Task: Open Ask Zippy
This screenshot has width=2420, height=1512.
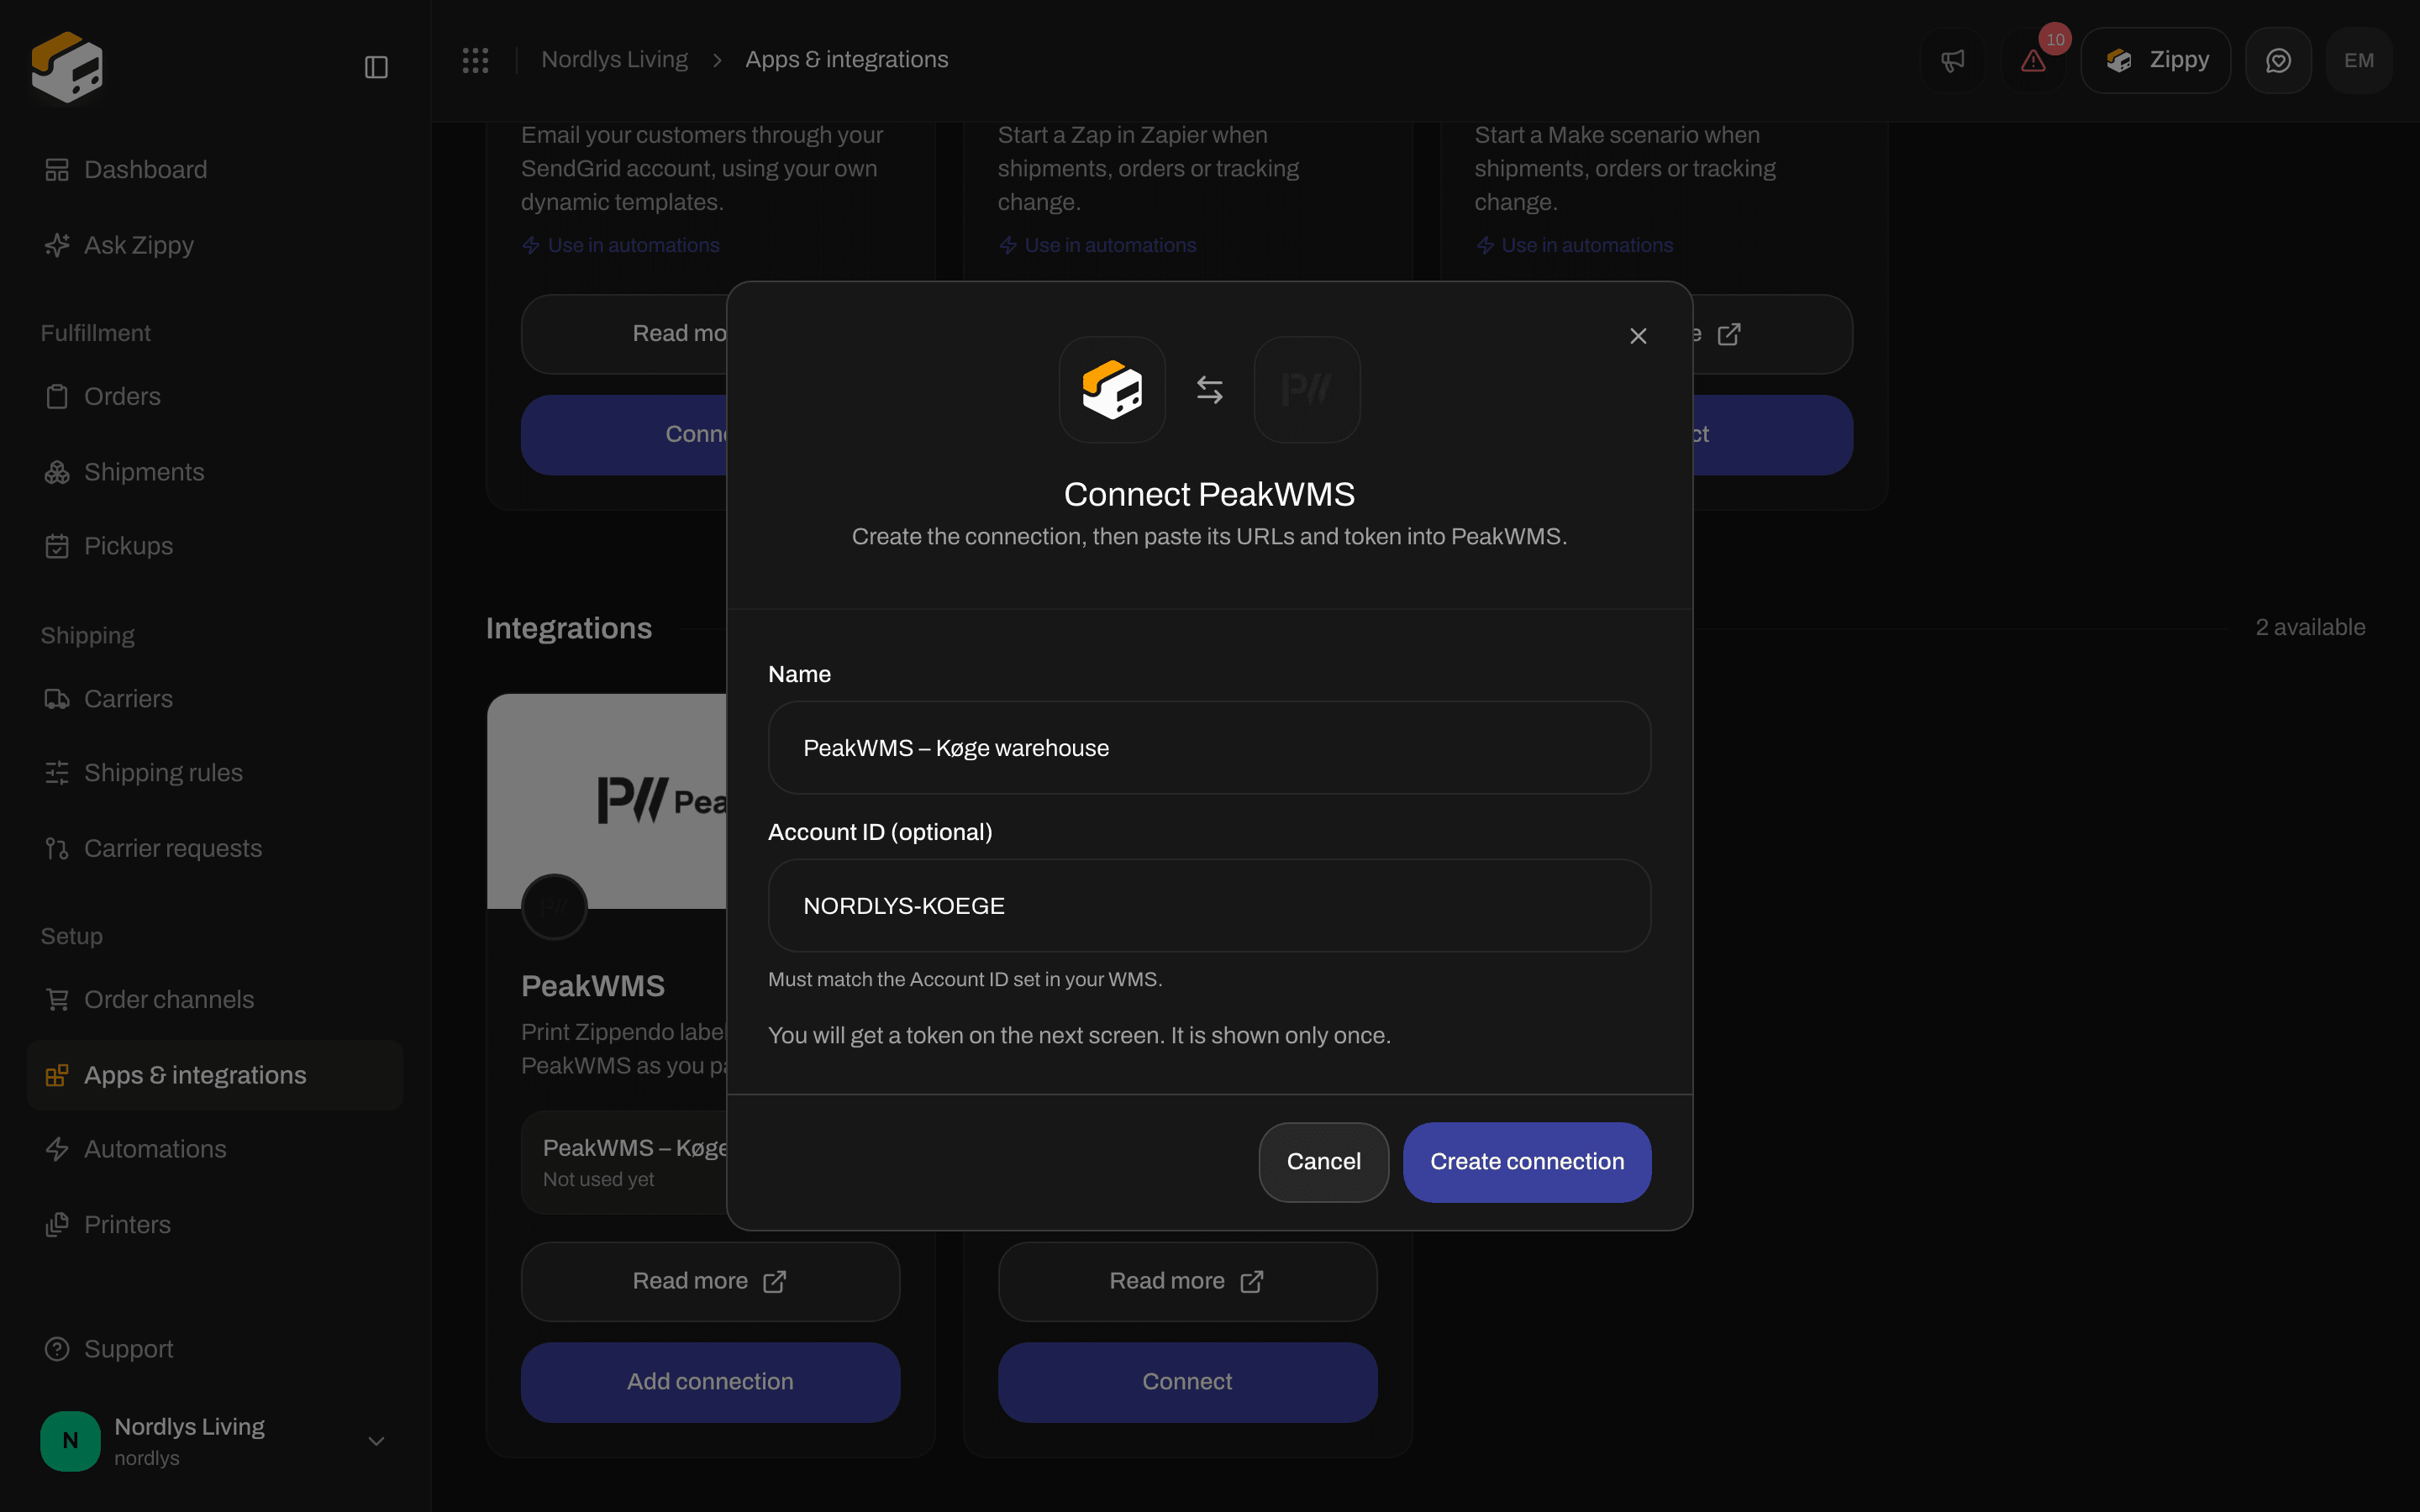Action: coord(215,245)
